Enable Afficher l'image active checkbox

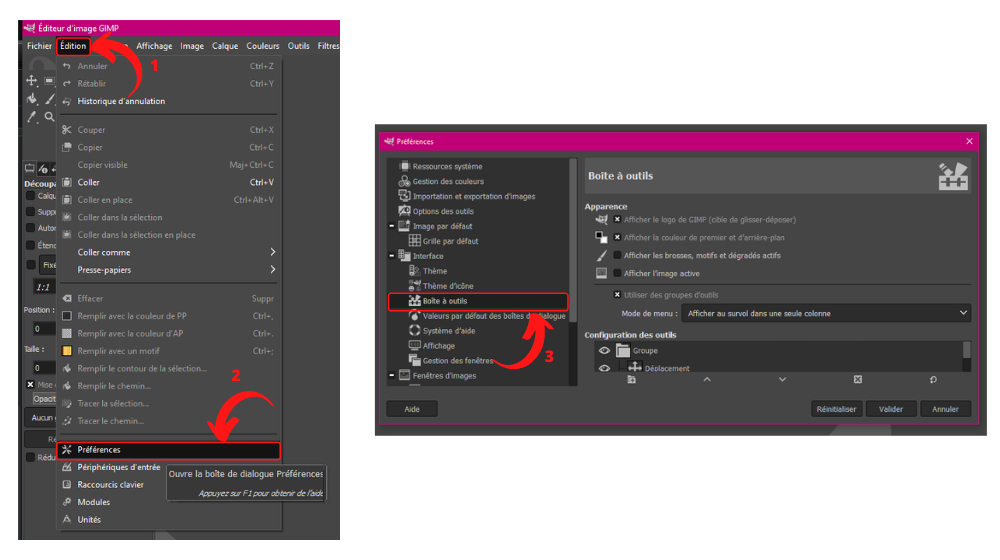pos(617,273)
